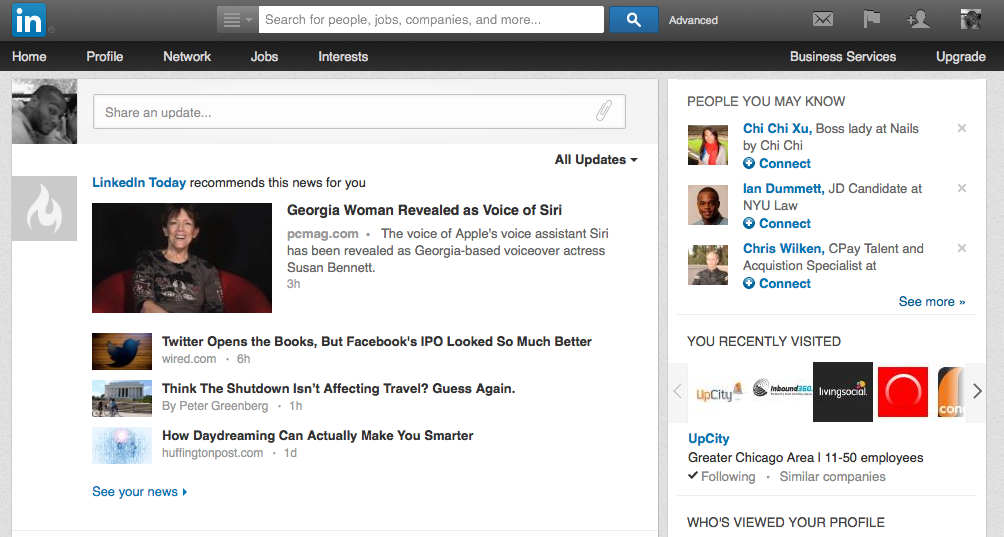Click Who's Viewed Your Profile heading
1004x537 pixels.
(x=786, y=522)
